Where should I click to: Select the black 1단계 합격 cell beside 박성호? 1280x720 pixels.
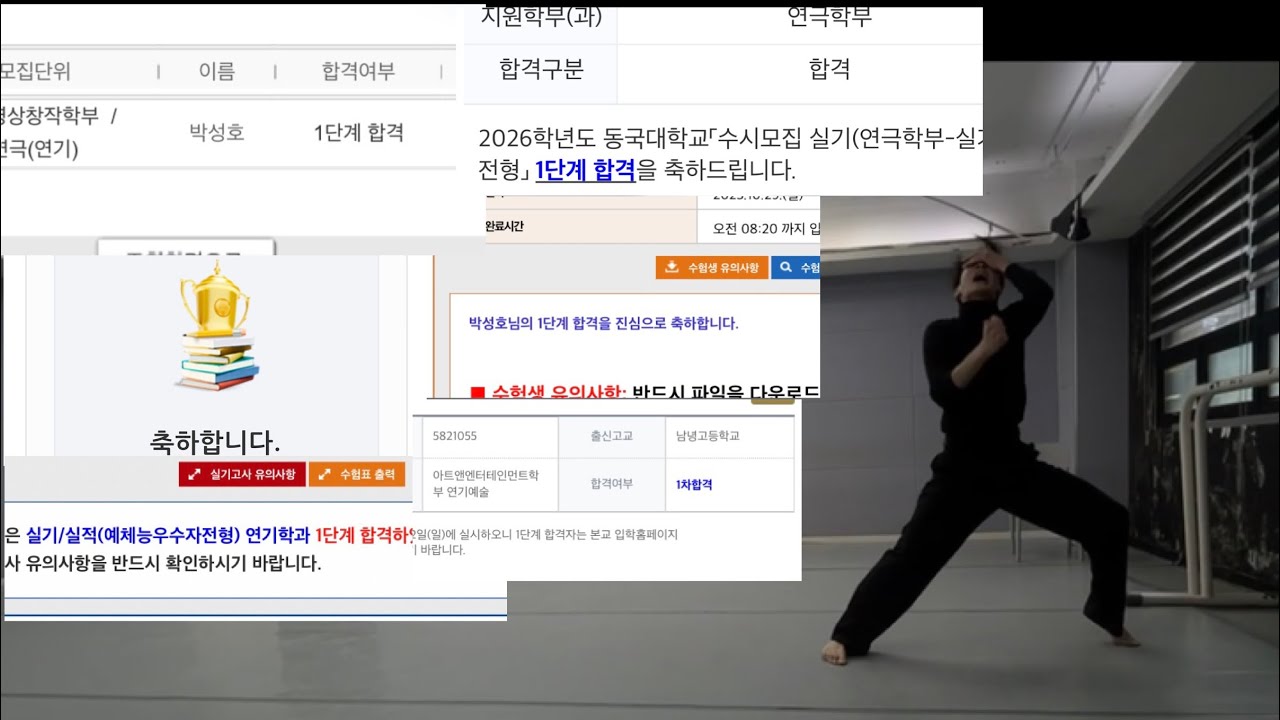coord(359,132)
